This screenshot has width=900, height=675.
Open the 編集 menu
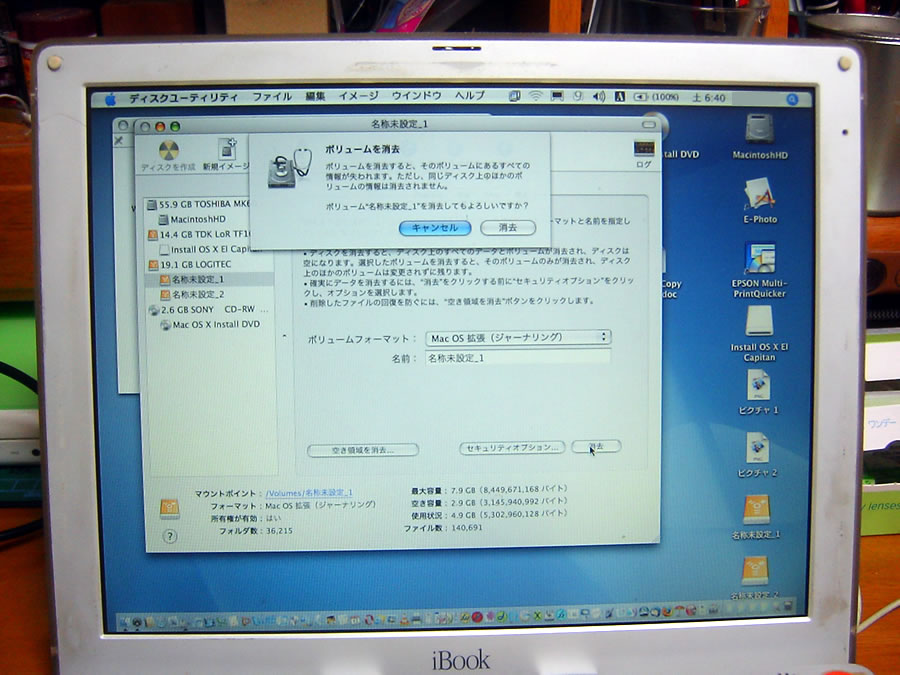point(315,96)
